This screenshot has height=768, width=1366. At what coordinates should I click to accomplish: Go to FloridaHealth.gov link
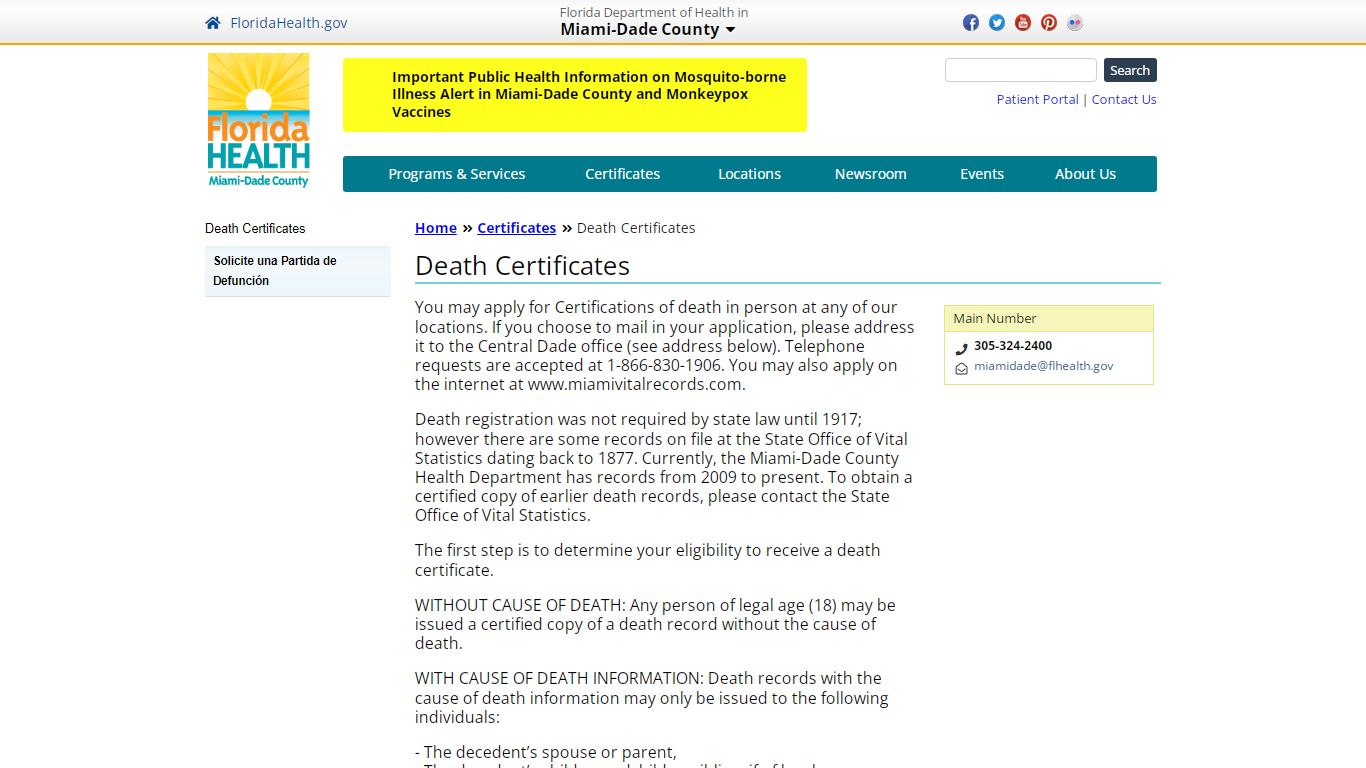(x=289, y=23)
